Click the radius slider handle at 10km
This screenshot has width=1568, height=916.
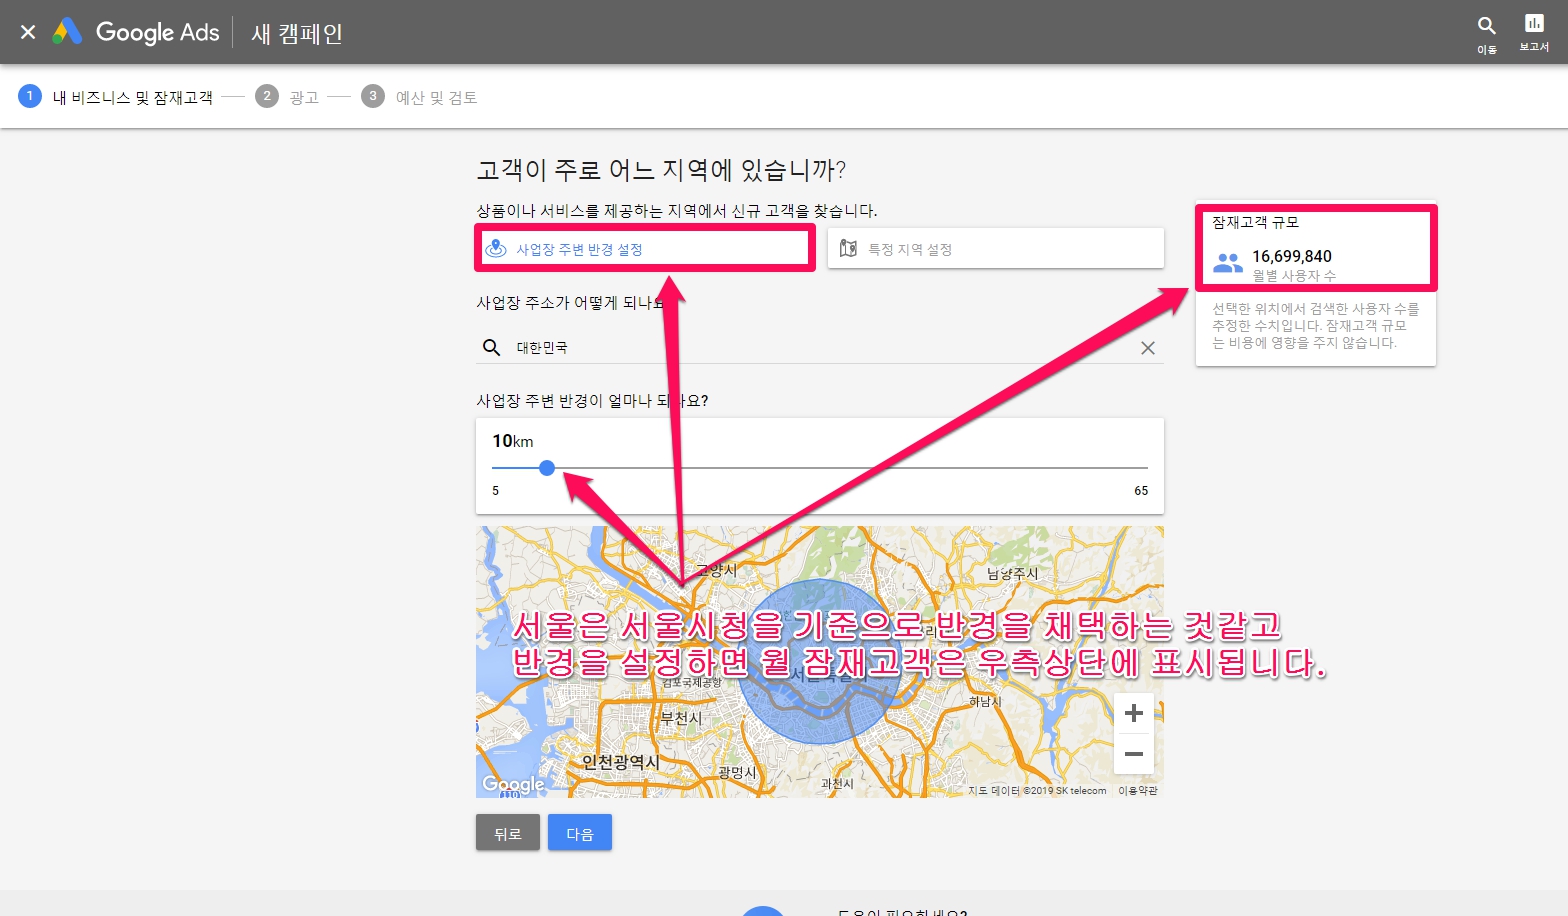click(547, 468)
